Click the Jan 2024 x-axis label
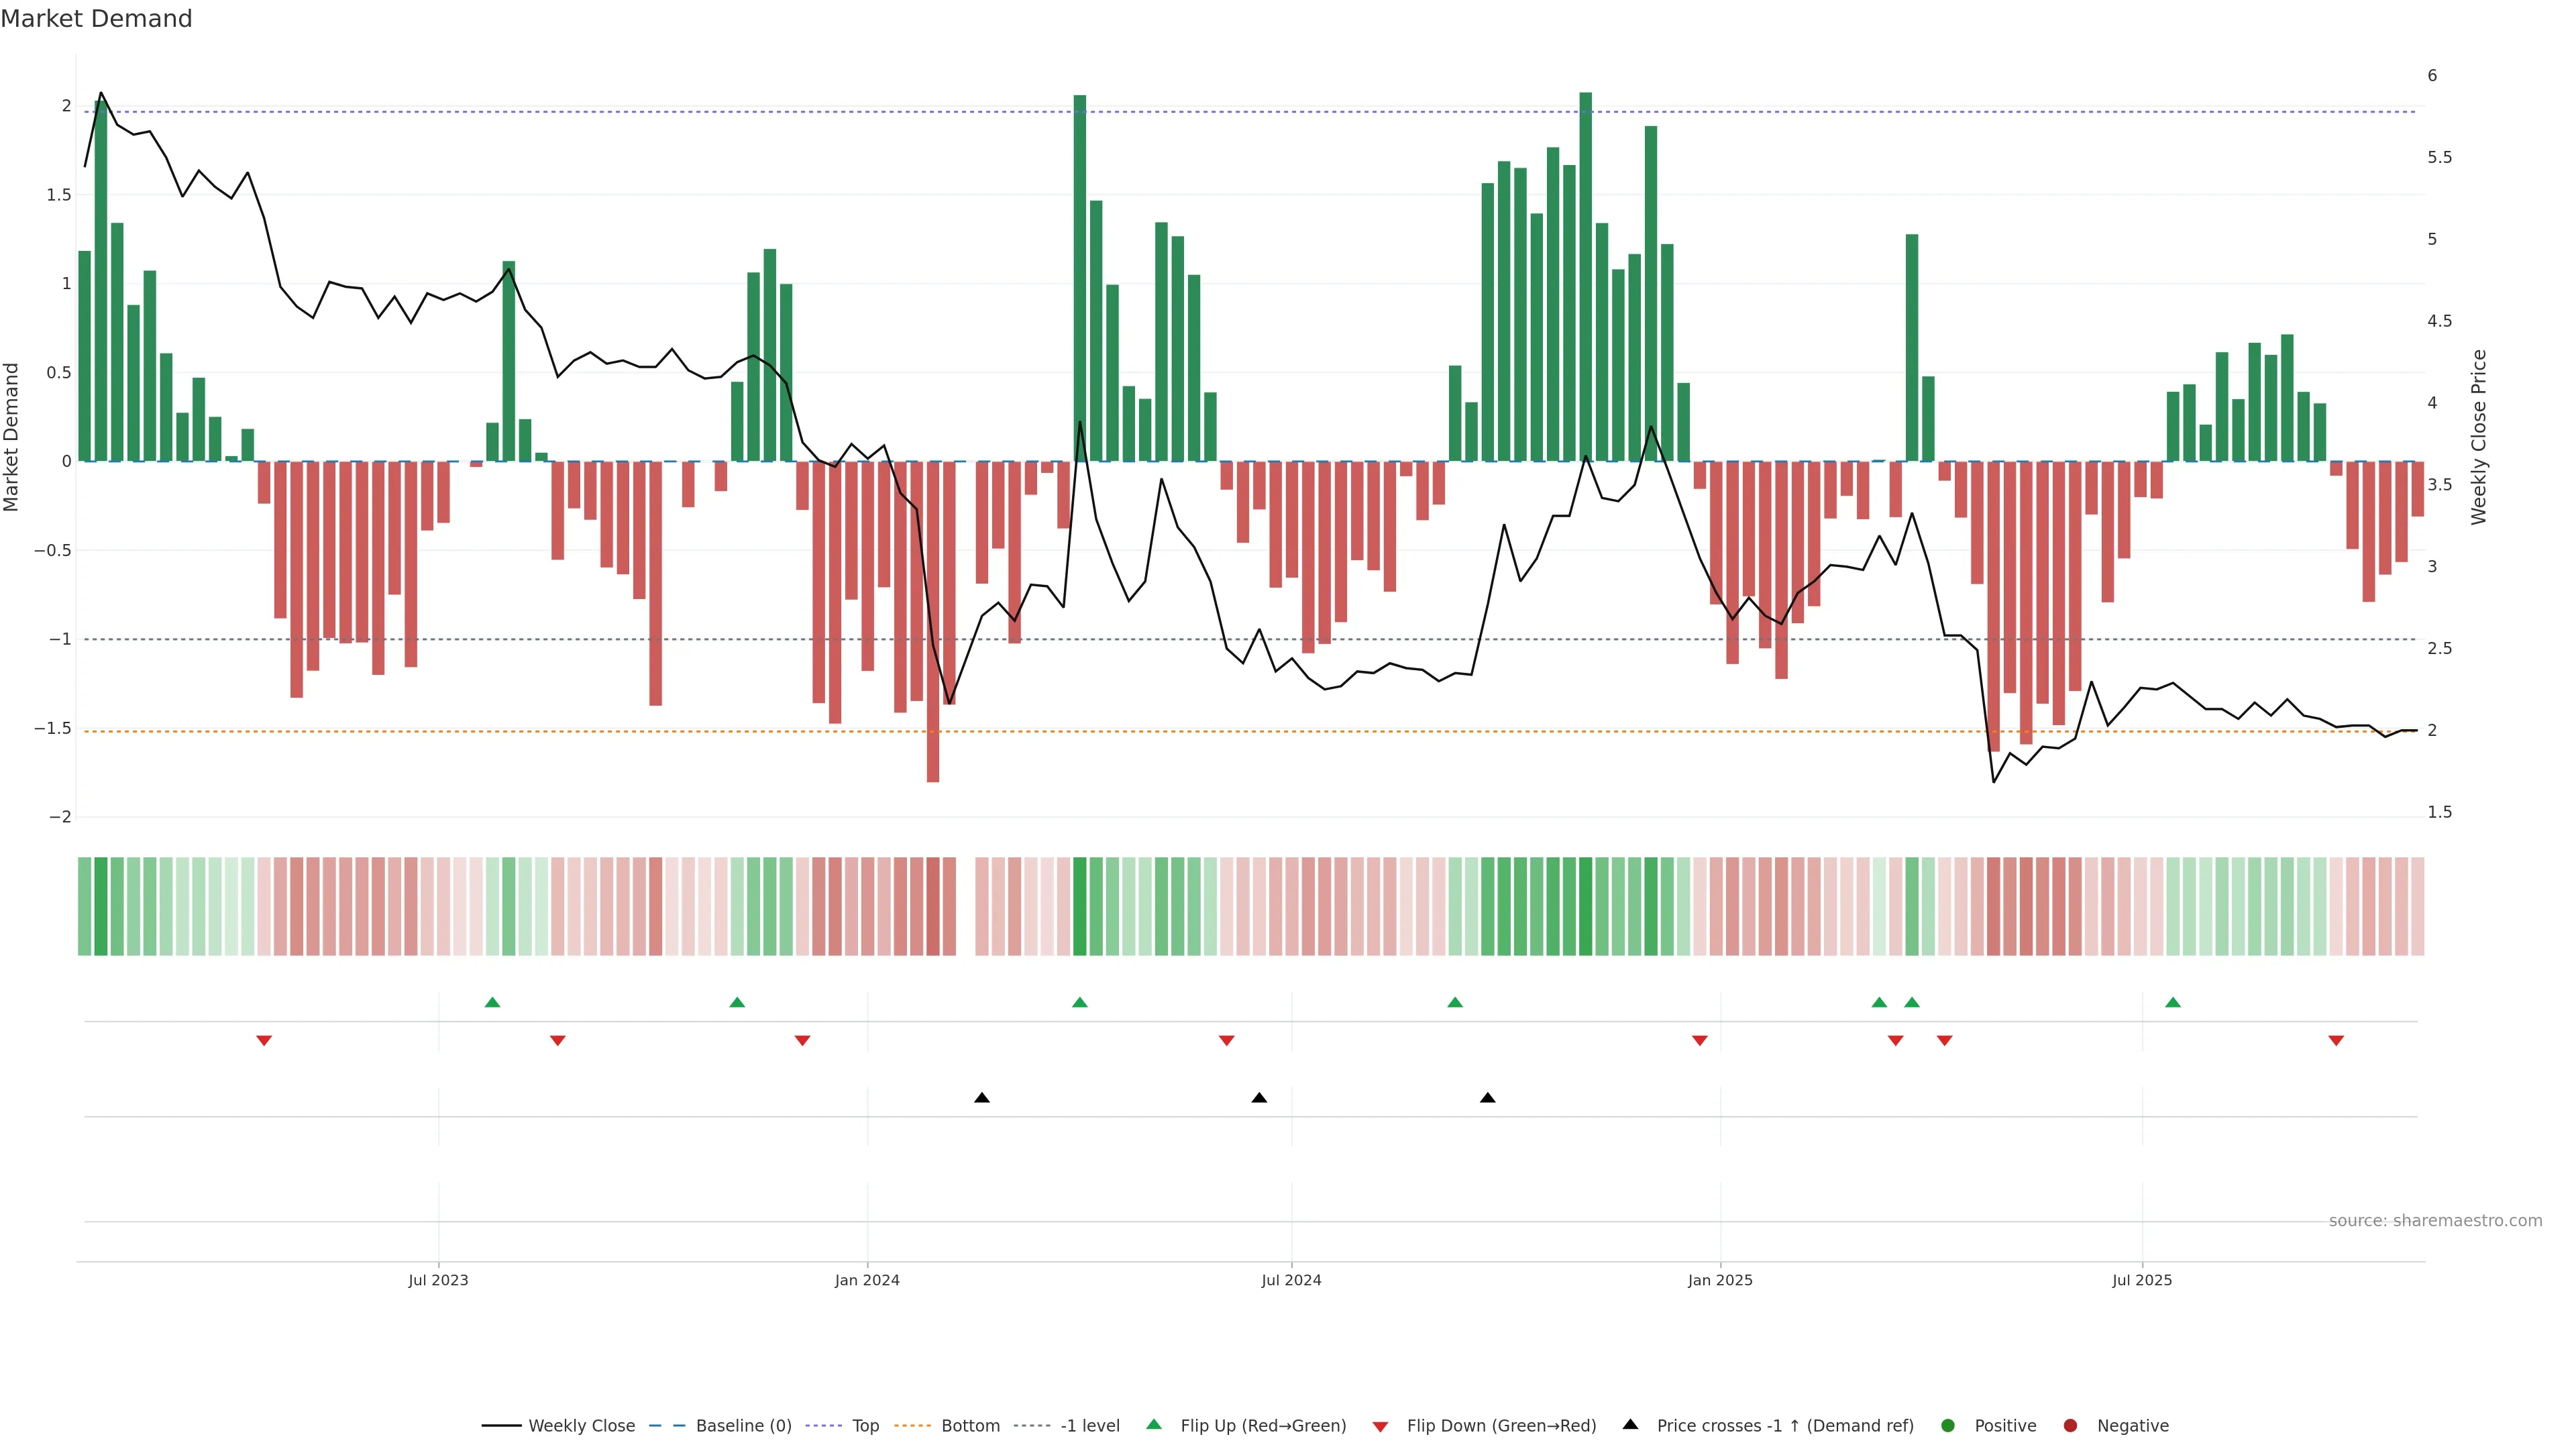This screenshot has width=2576, height=1449. click(x=867, y=1280)
